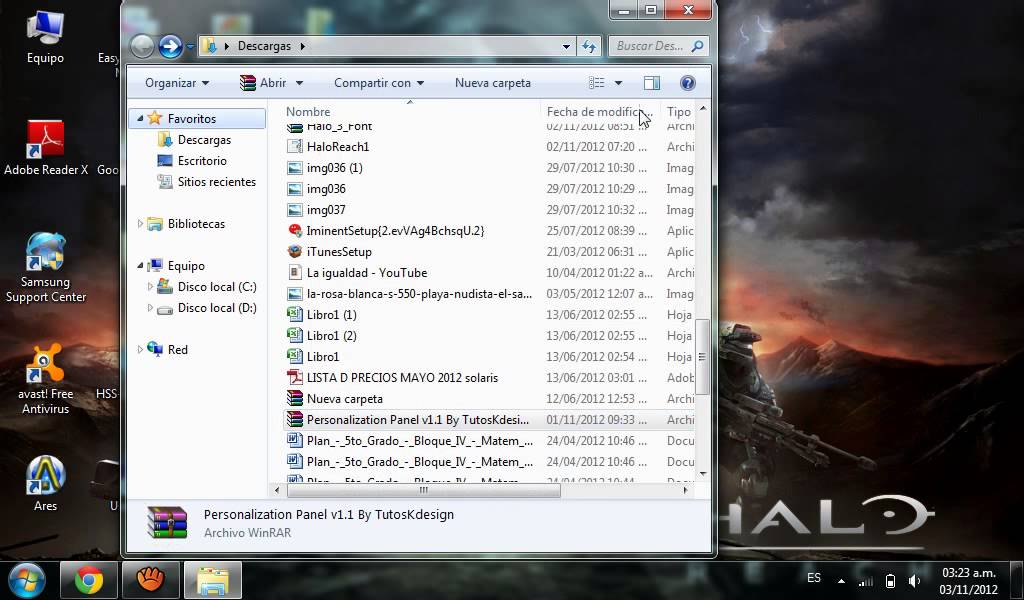Select the Libro1 (2) Excel file icon
The image size is (1024, 600).
click(295, 336)
